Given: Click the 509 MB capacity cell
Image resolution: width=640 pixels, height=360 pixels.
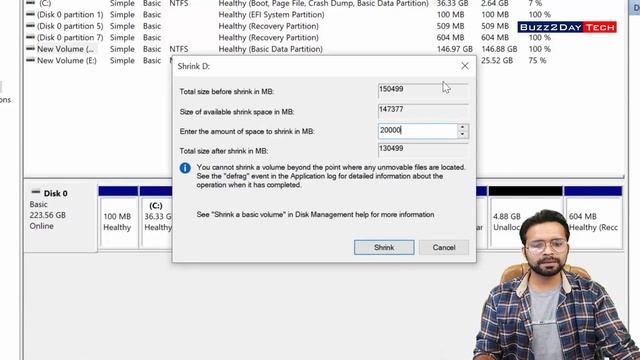Looking at the screenshot, I should tap(450, 26).
